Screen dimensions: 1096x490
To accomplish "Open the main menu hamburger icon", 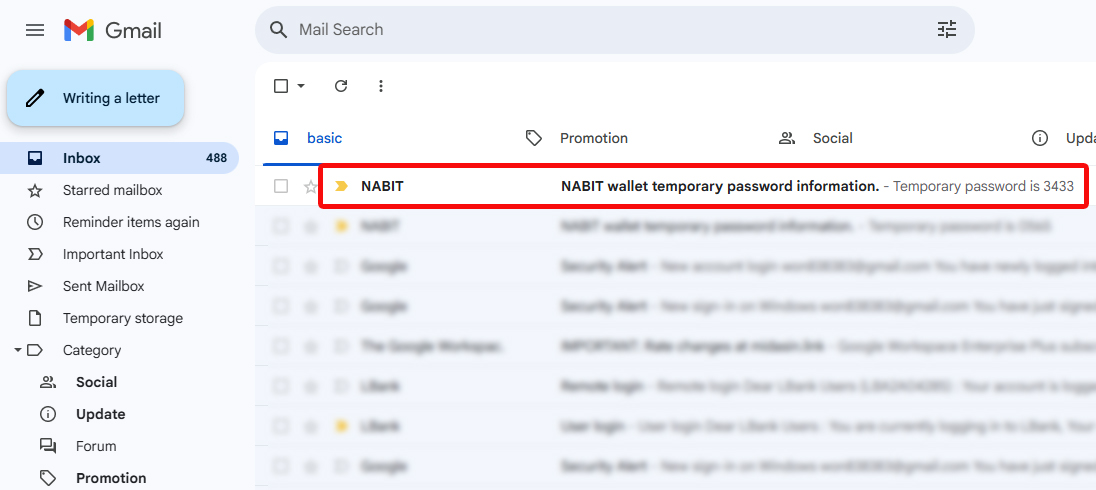I will (x=35, y=30).
